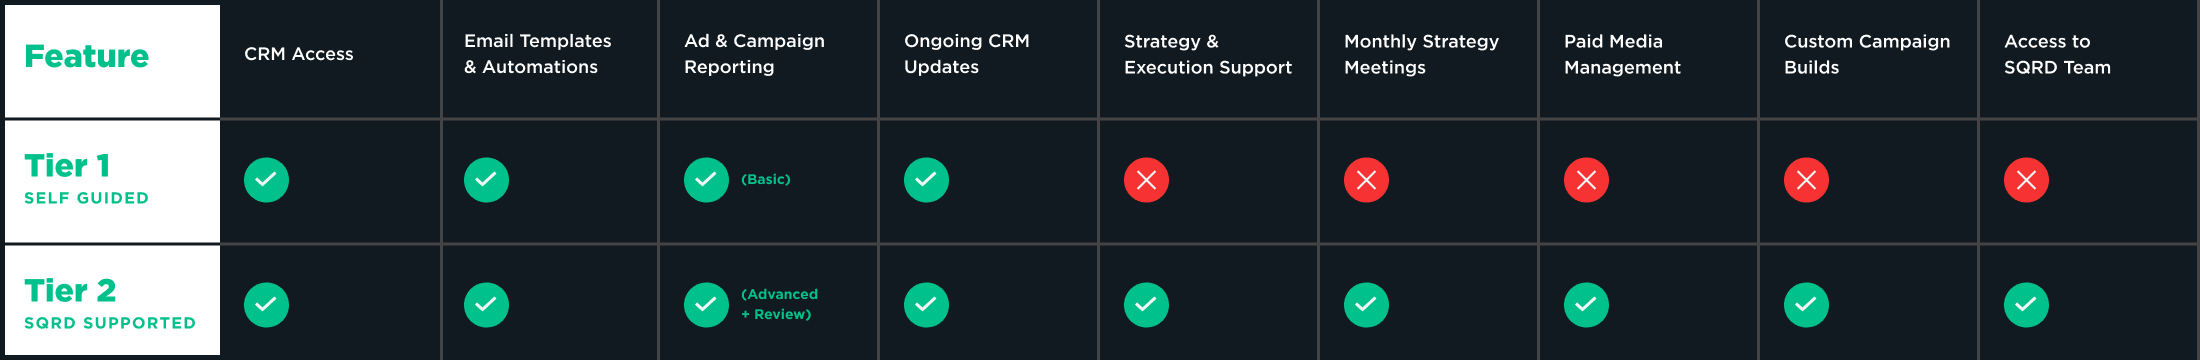Select the Tier 1 Self Guided row label
Screen dimensions: 2200x360
point(112,181)
